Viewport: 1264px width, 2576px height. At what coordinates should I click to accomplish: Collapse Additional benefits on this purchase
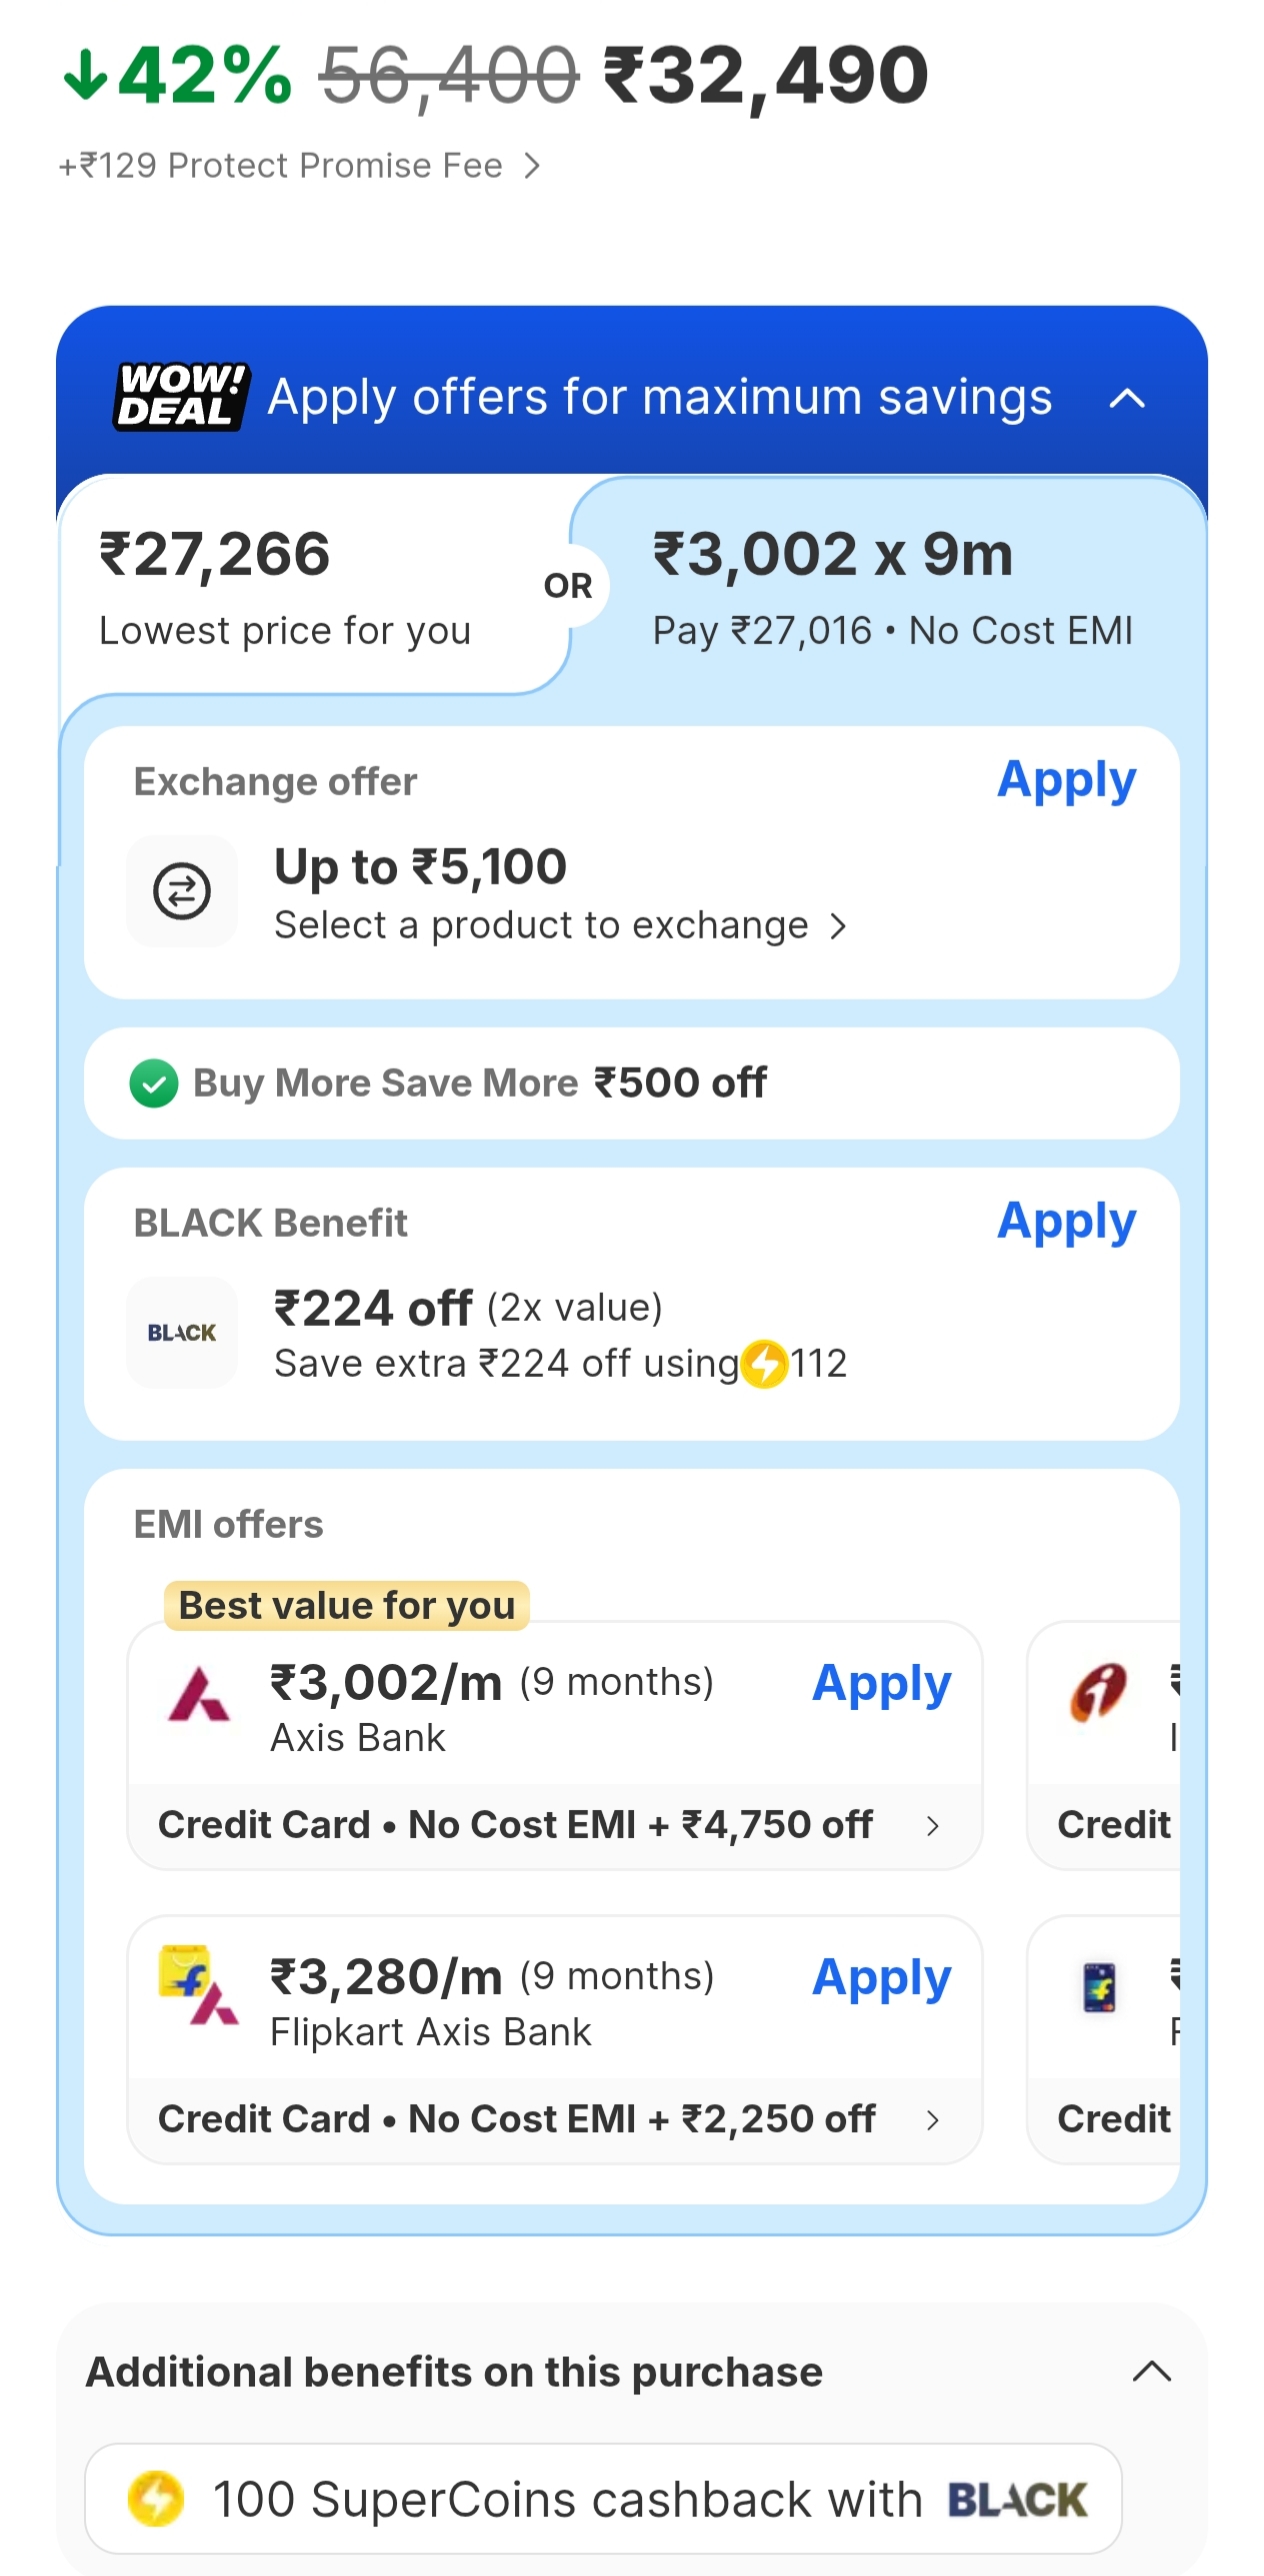tap(1151, 2371)
